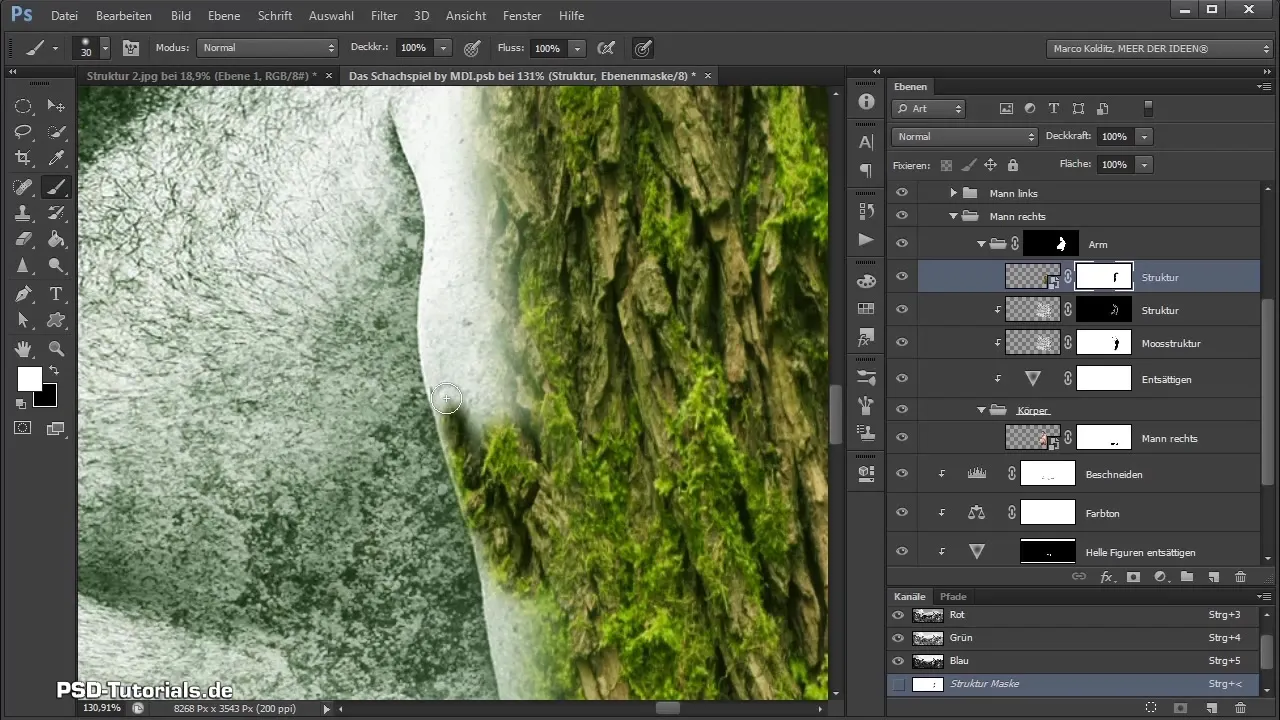Open layer styles fx menu
This screenshot has width=1280, height=720.
tap(1107, 577)
